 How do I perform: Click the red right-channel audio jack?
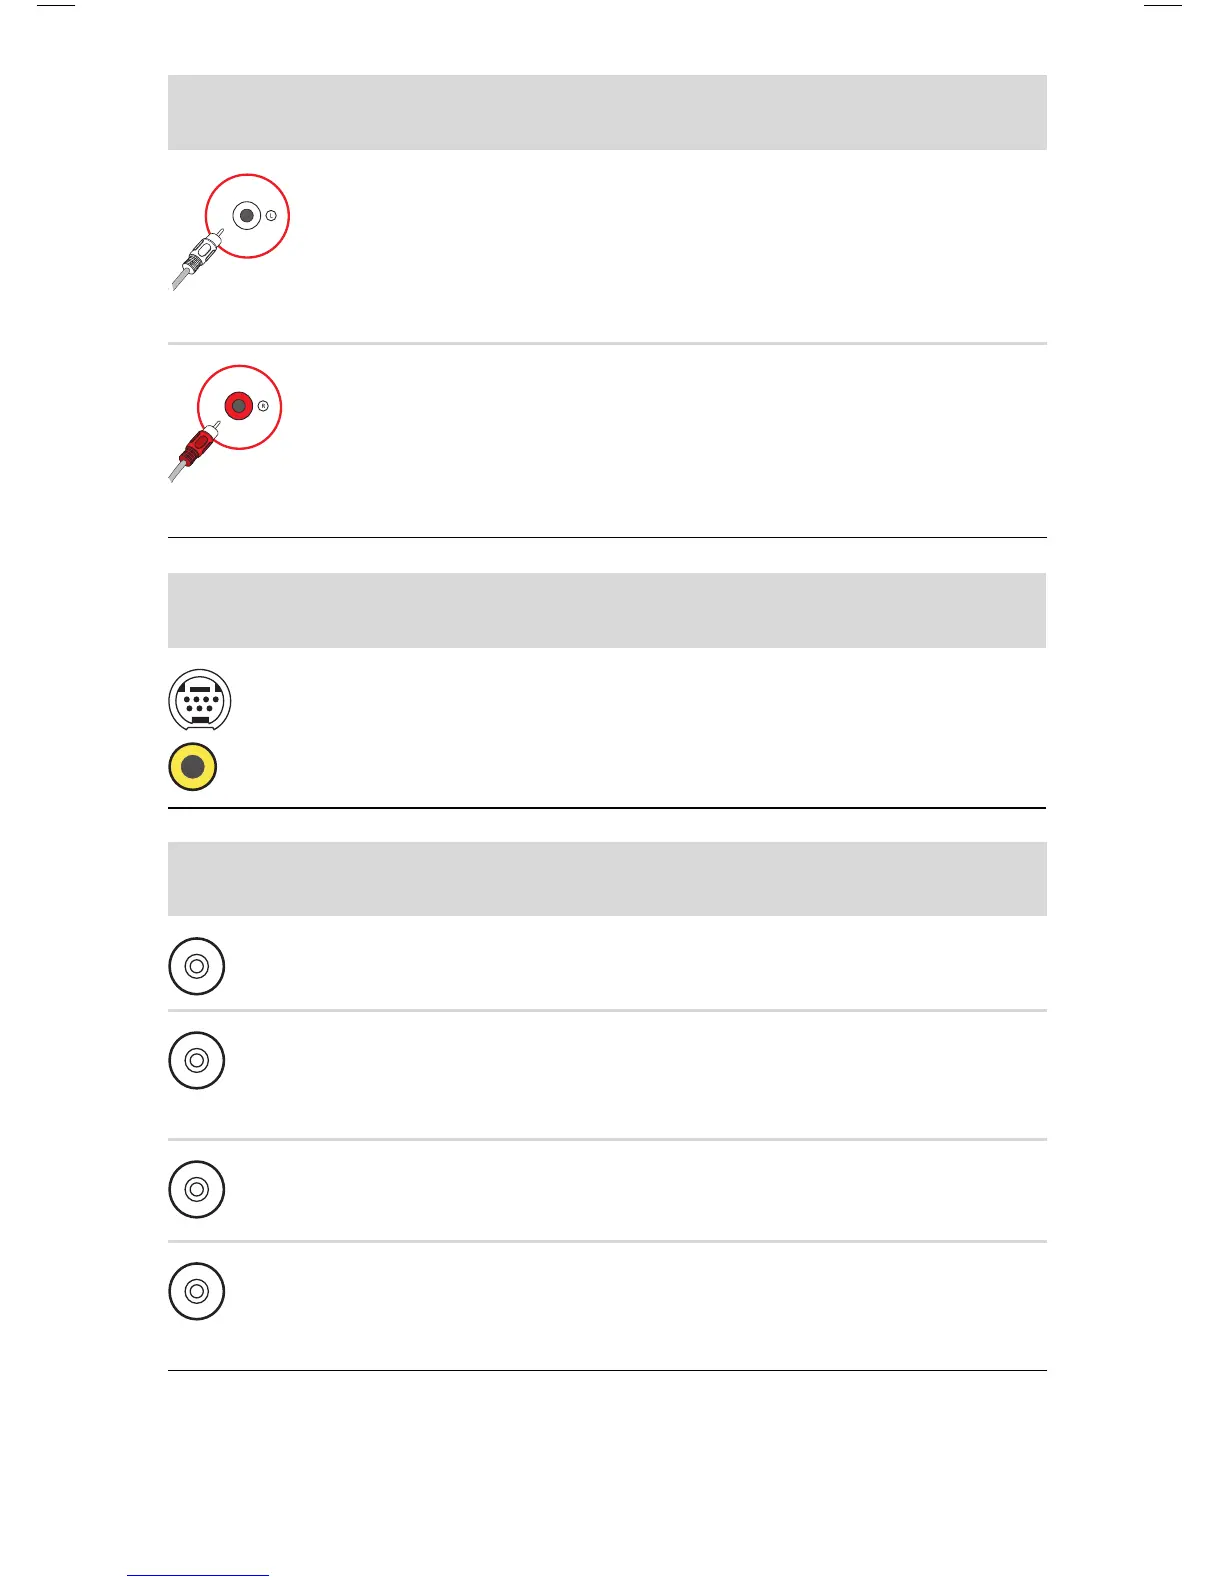pos(239,406)
